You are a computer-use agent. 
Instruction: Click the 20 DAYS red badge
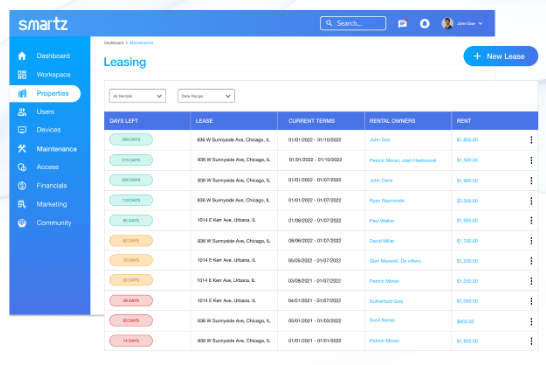click(131, 320)
